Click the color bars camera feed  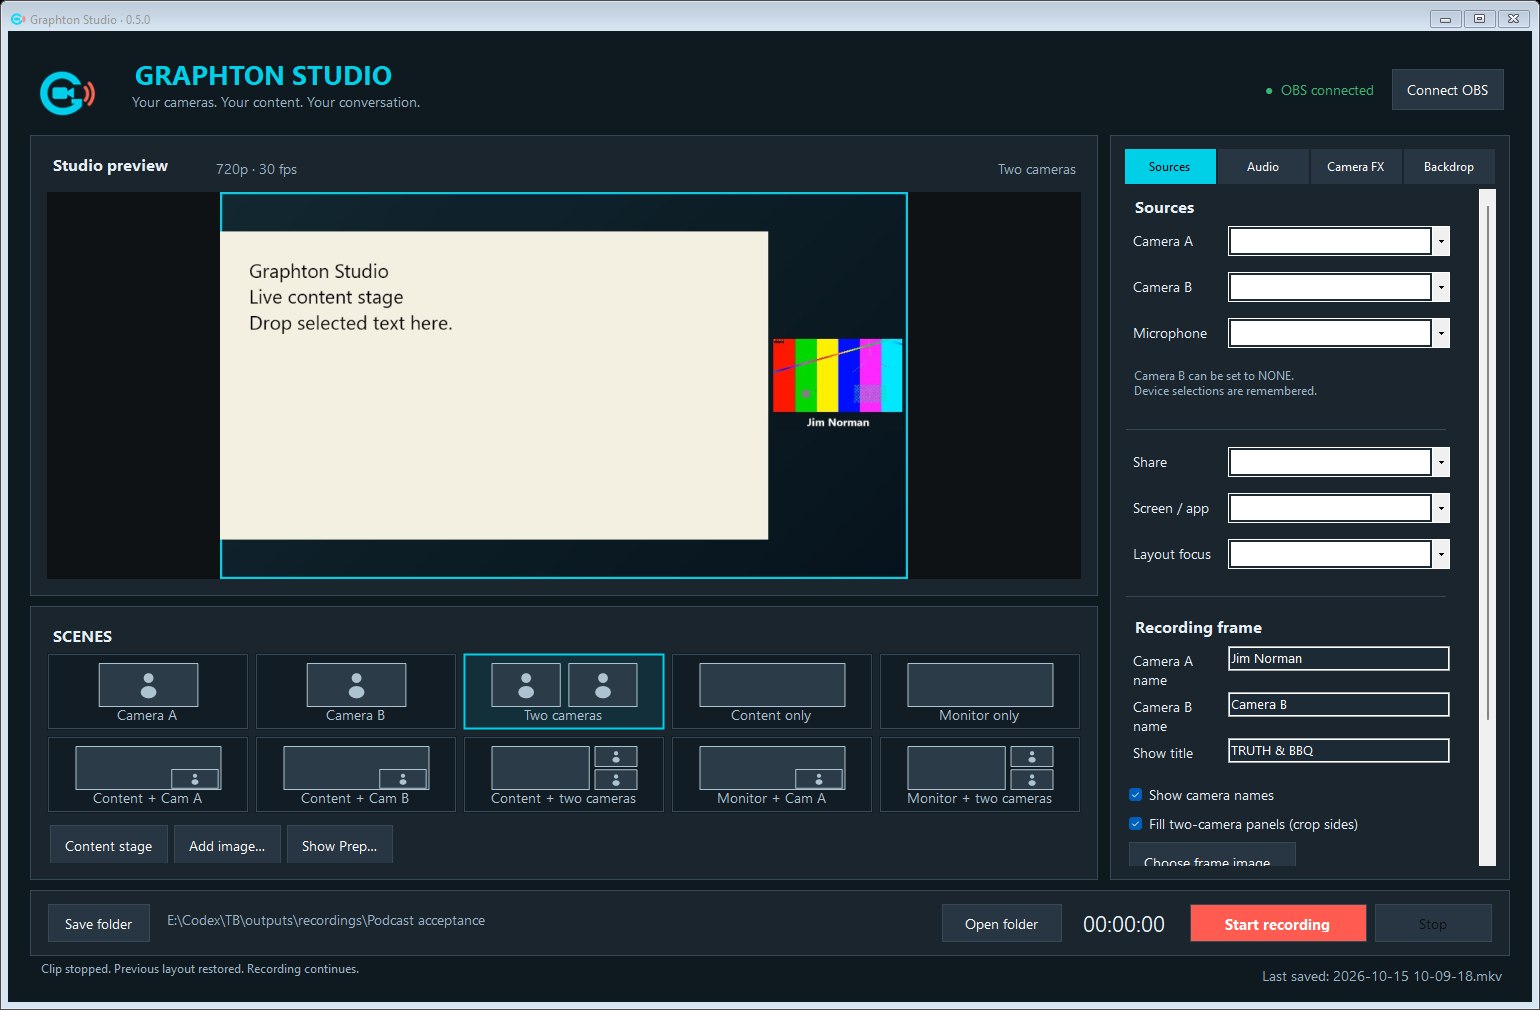(x=838, y=375)
